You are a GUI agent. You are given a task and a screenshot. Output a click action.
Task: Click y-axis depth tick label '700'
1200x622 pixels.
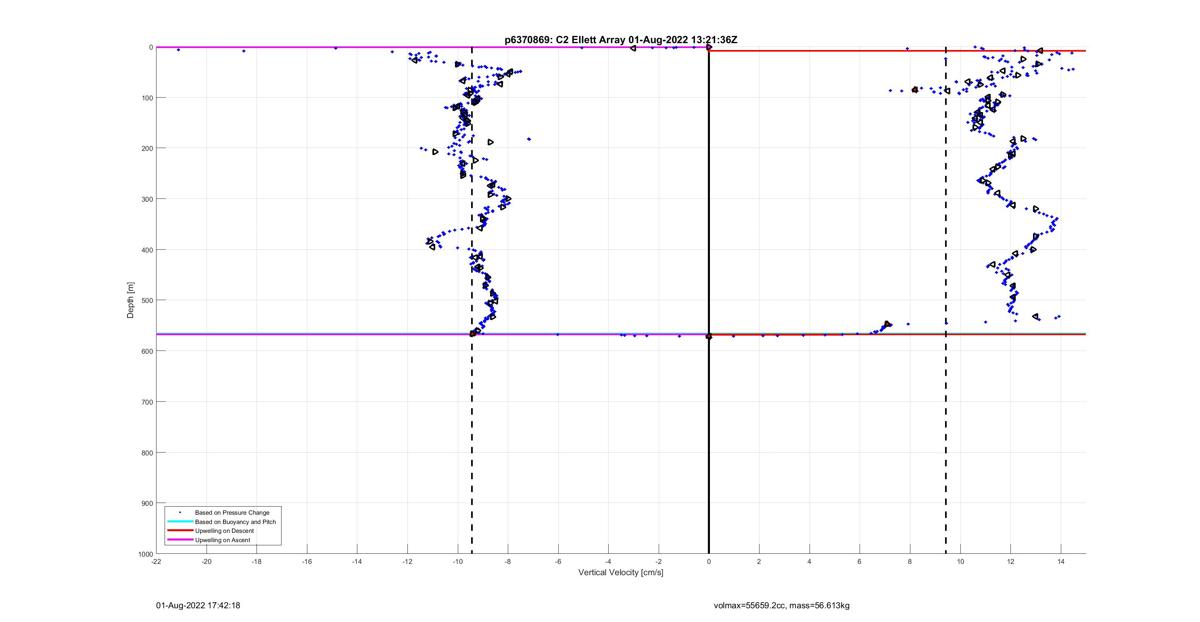point(146,402)
